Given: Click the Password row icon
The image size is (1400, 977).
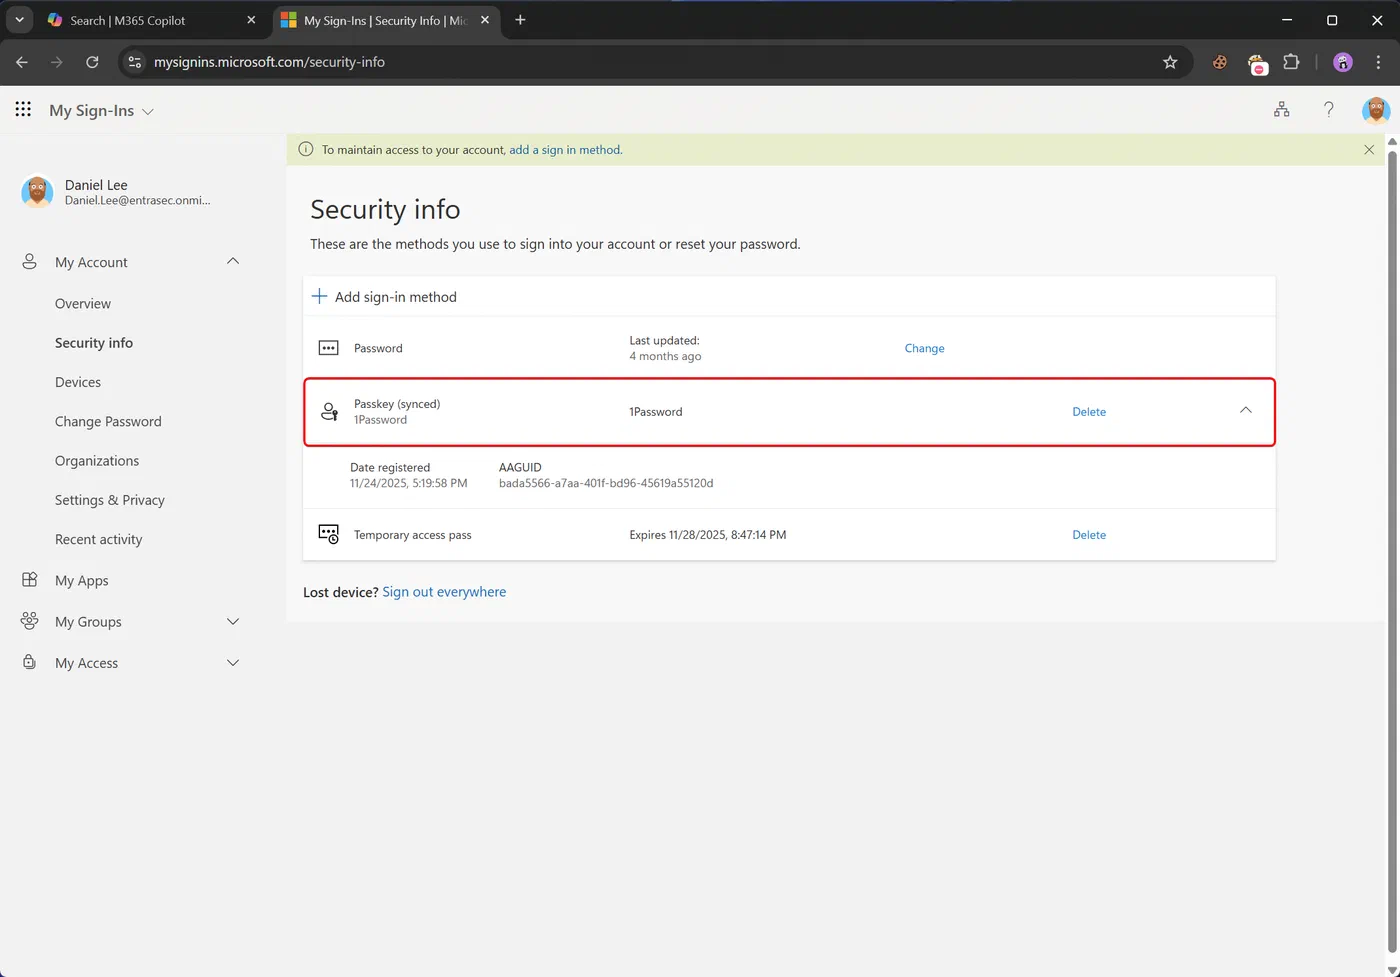Looking at the screenshot, I should [328, 348].
